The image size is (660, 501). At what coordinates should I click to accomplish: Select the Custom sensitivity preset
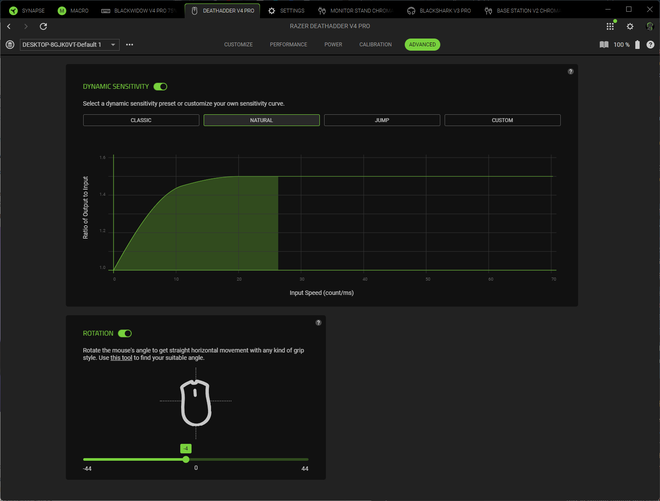click(x=502, y=120)
